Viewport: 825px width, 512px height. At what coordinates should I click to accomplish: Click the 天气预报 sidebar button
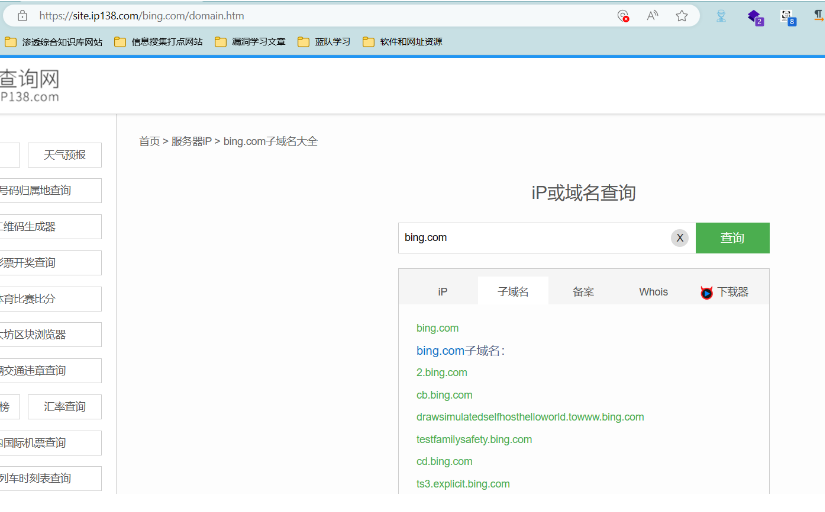click(x=65, y=155)
